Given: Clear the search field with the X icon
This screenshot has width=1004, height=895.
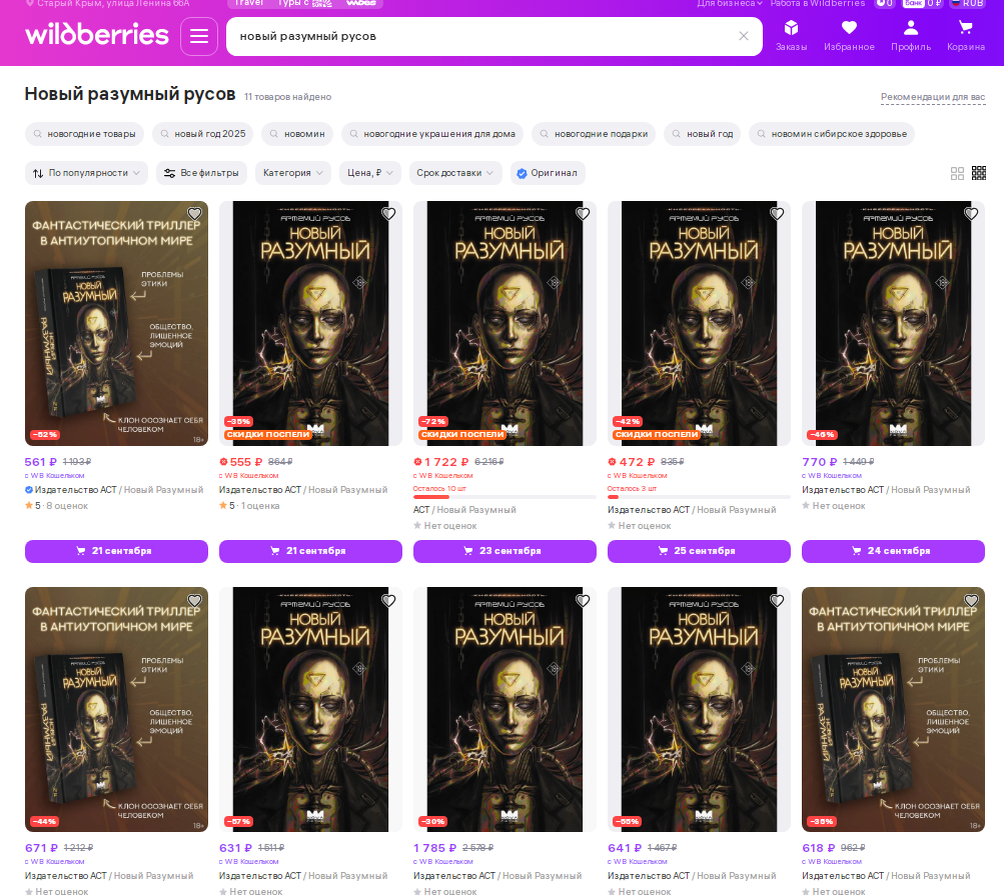Looking at the screenshot, I should click(x=743, y=36).
